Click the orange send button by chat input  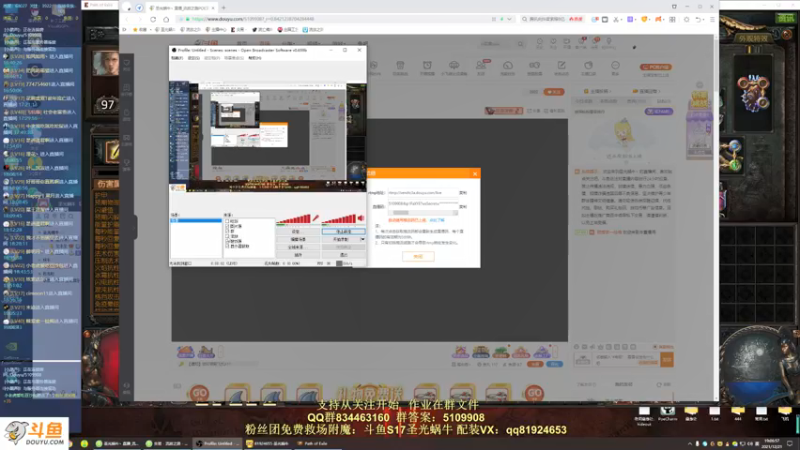[667, 360]
